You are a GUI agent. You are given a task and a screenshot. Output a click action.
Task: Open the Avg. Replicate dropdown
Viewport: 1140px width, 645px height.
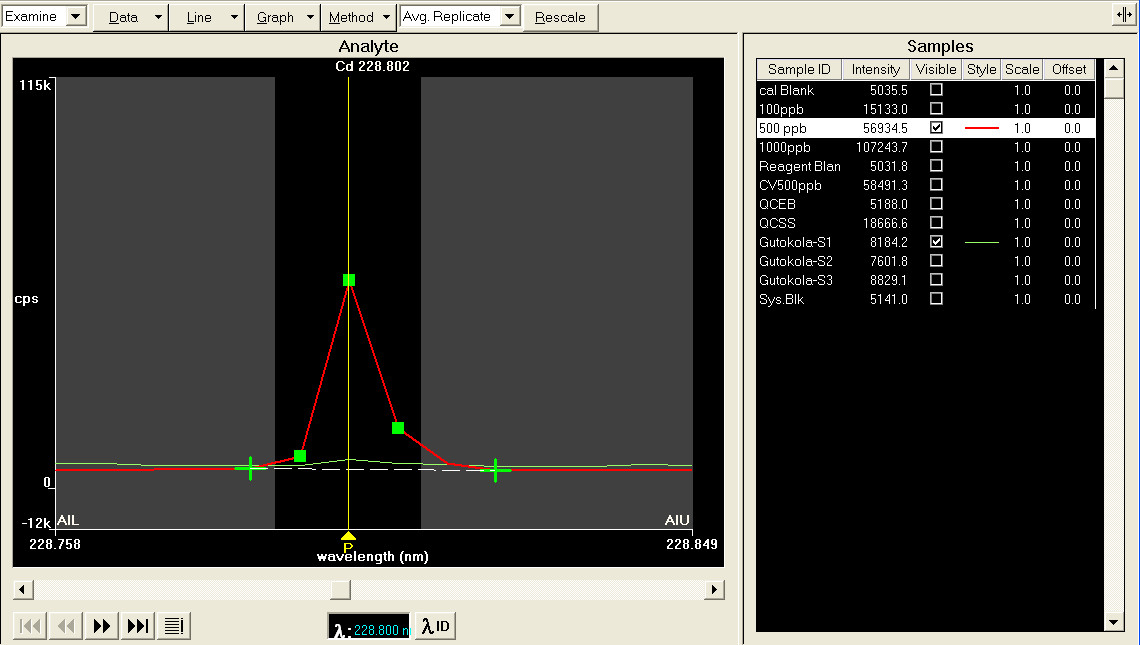click(x=510, y=17)
